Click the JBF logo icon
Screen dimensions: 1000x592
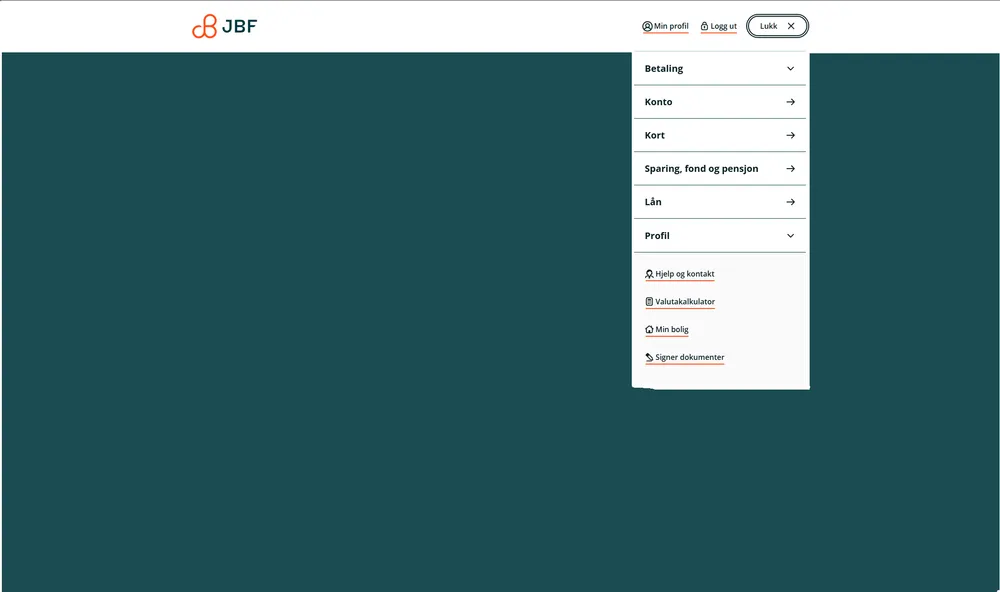tap(204, 27)
